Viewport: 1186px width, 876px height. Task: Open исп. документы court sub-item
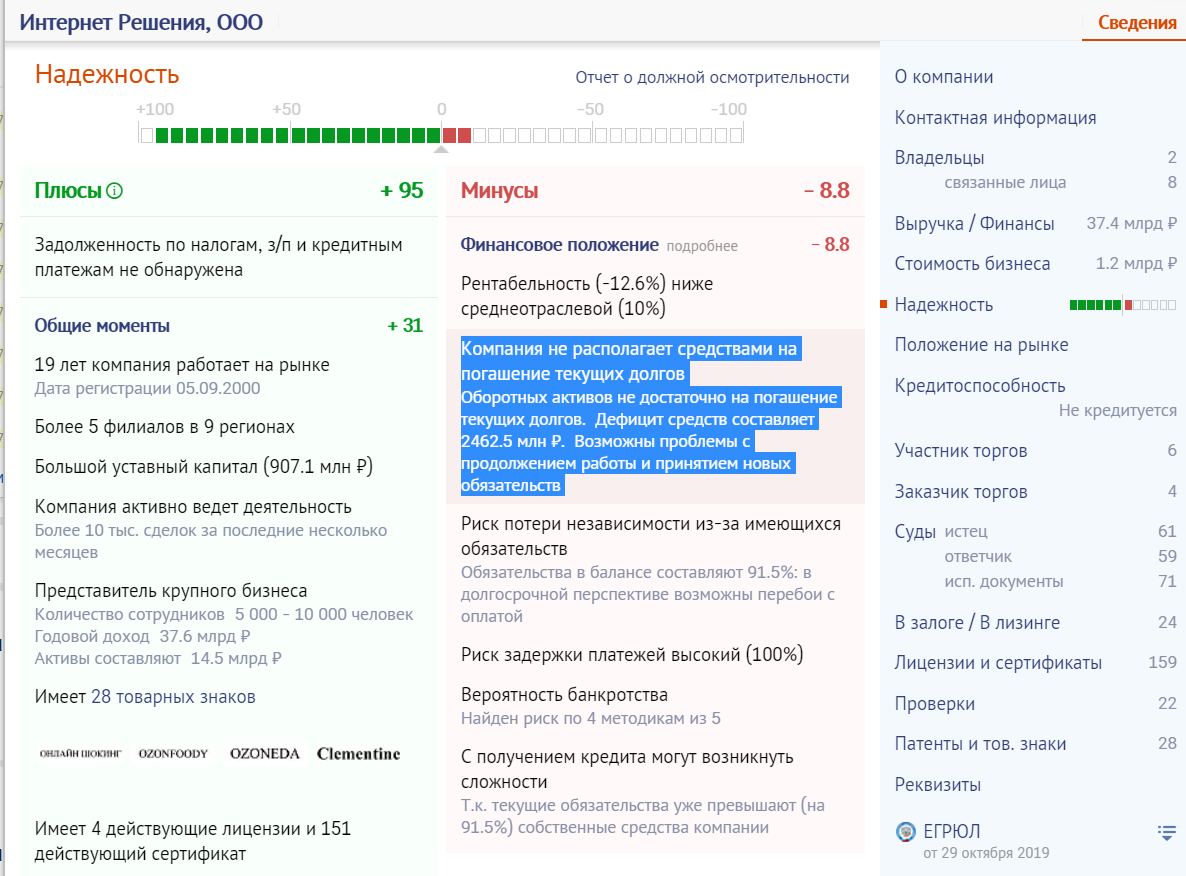coord(1004,582)
